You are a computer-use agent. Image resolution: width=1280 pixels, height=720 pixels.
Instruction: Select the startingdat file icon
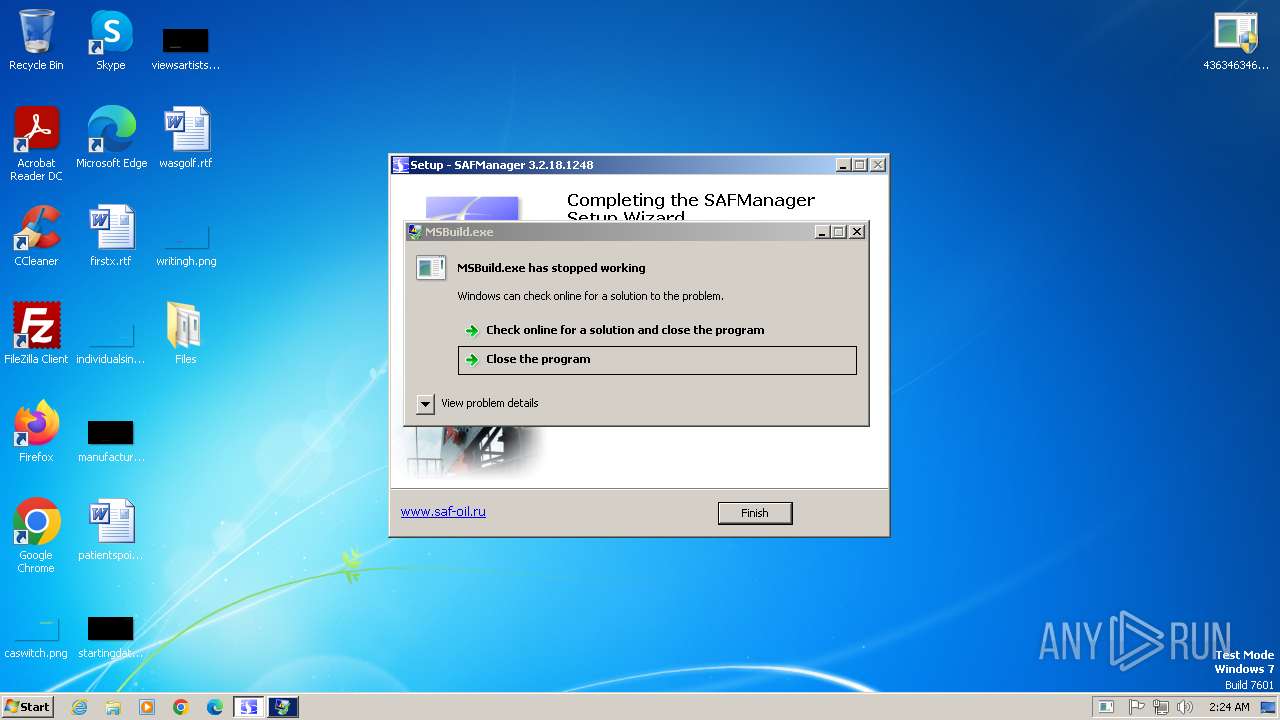(110, 637)
